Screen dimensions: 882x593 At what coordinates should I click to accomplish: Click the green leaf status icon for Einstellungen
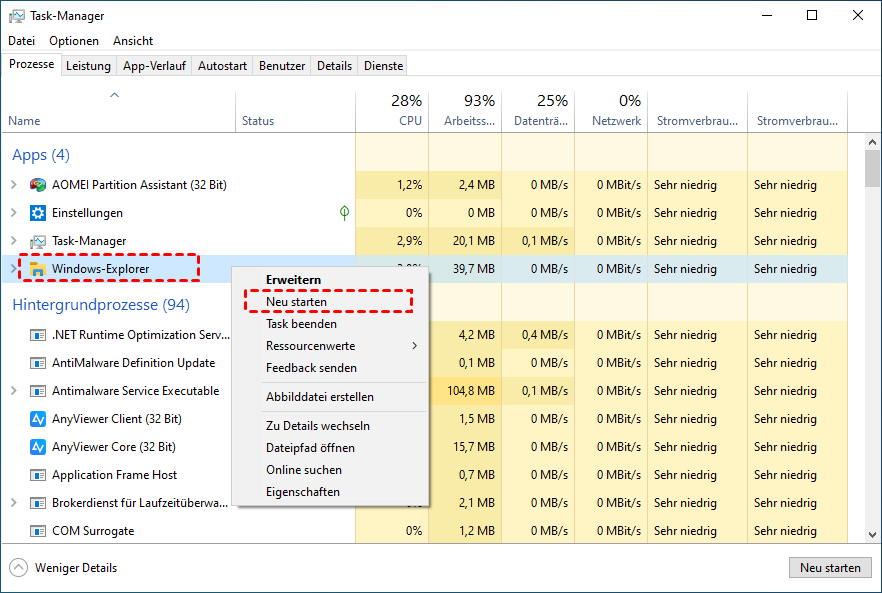click(x=344, y=213)
